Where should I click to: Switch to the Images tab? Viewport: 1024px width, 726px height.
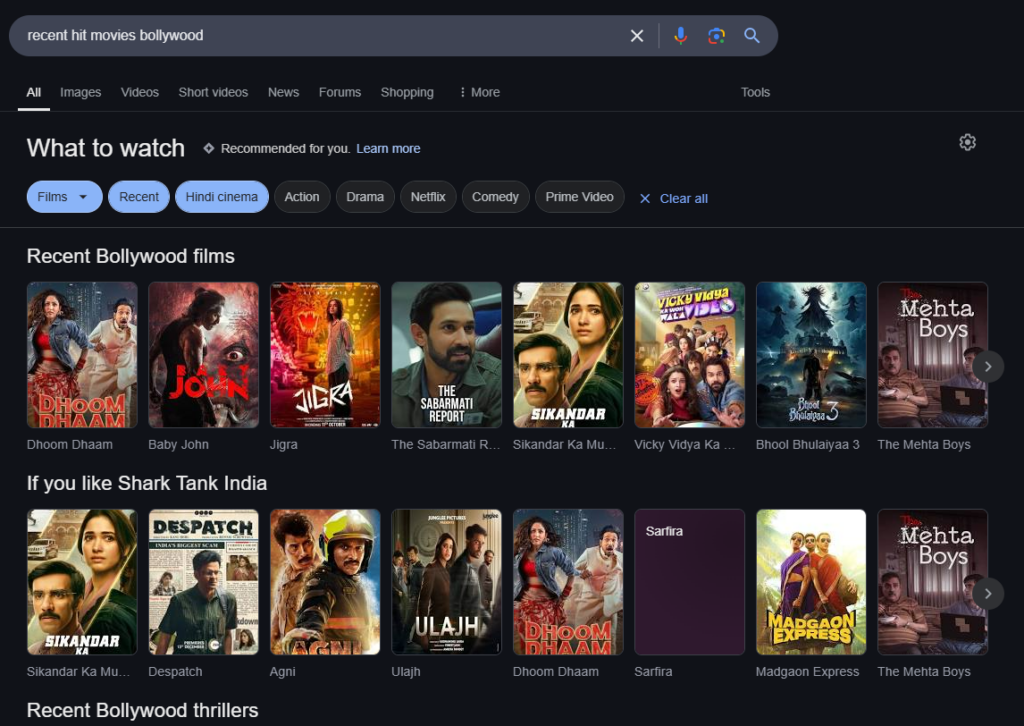pyautogui.click(x=80, y=92)
